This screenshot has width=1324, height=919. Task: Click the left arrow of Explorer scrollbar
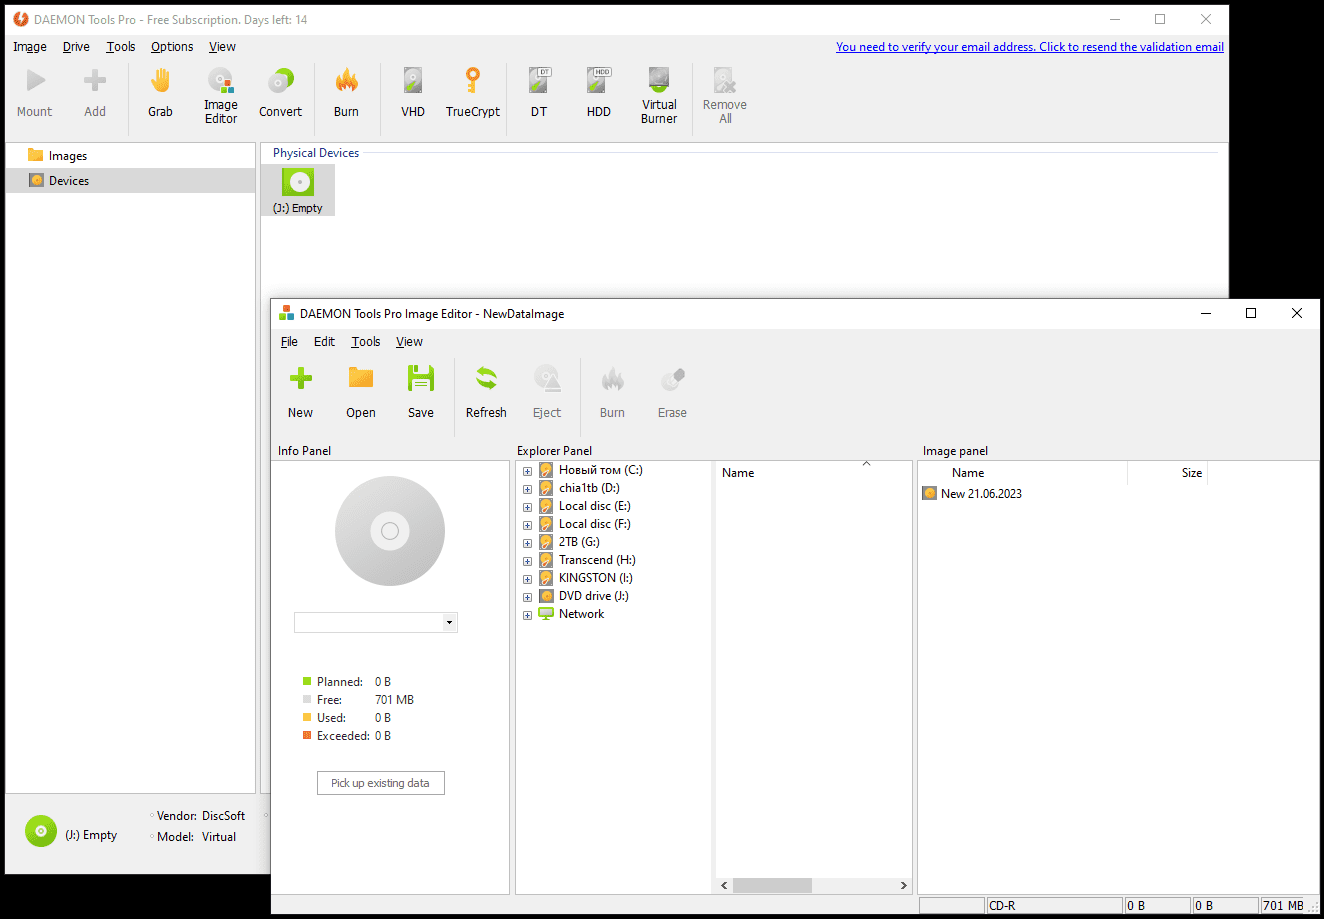coord(724,886)
